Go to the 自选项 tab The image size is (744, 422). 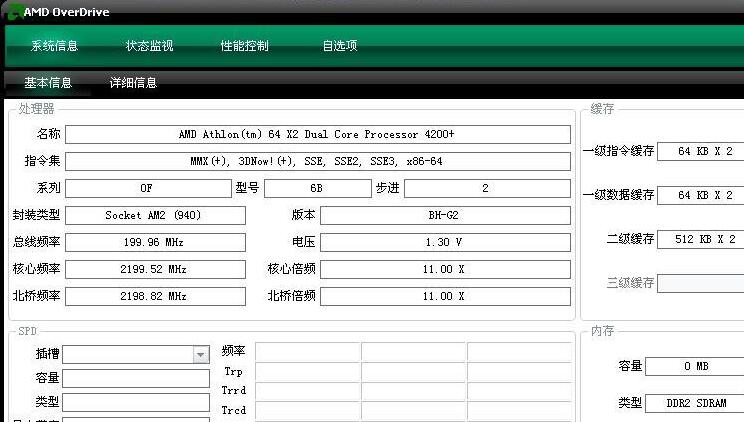(x=340, y=46)
